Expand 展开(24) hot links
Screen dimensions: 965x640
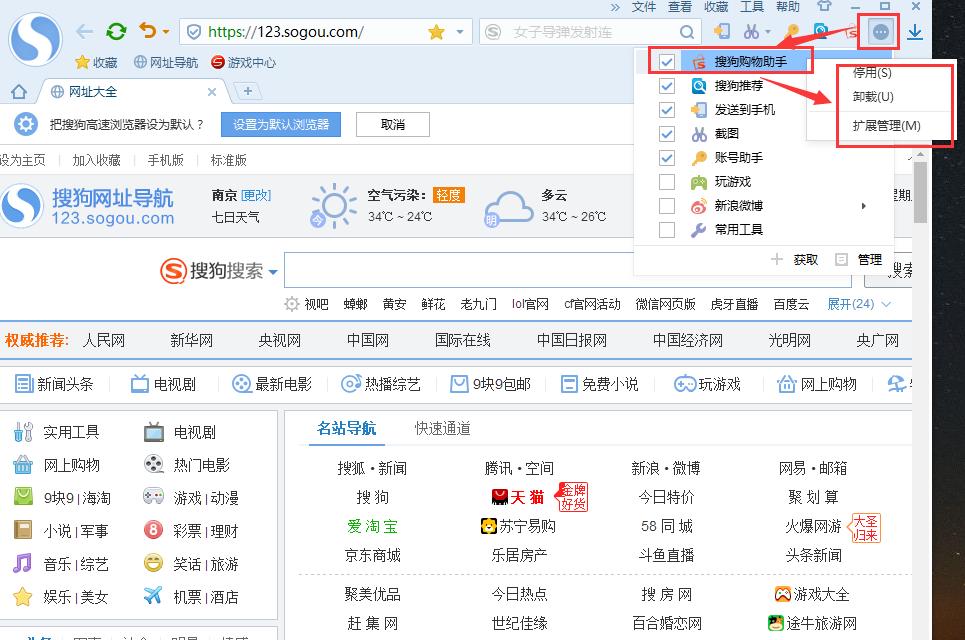[859, 304]
